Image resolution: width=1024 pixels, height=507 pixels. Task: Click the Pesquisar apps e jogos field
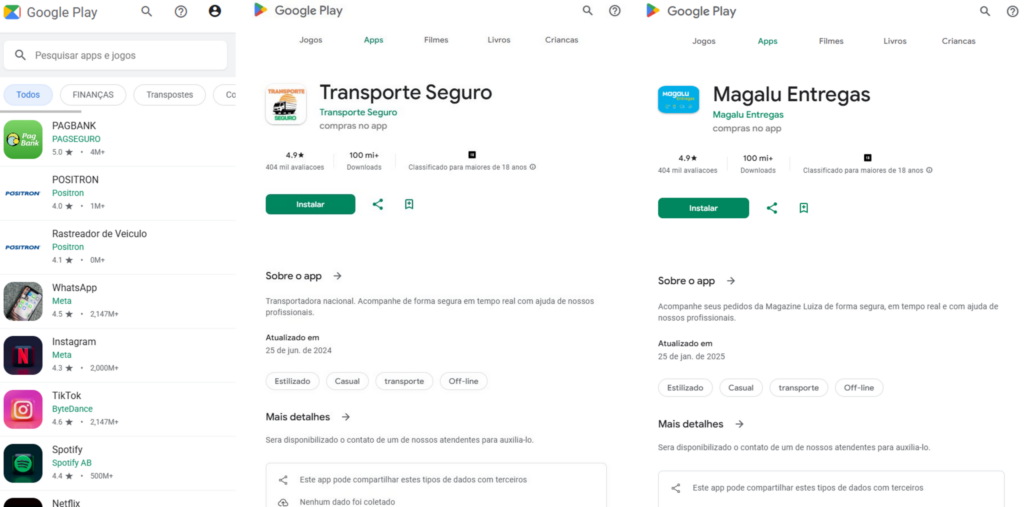click(x=116, y=56)
